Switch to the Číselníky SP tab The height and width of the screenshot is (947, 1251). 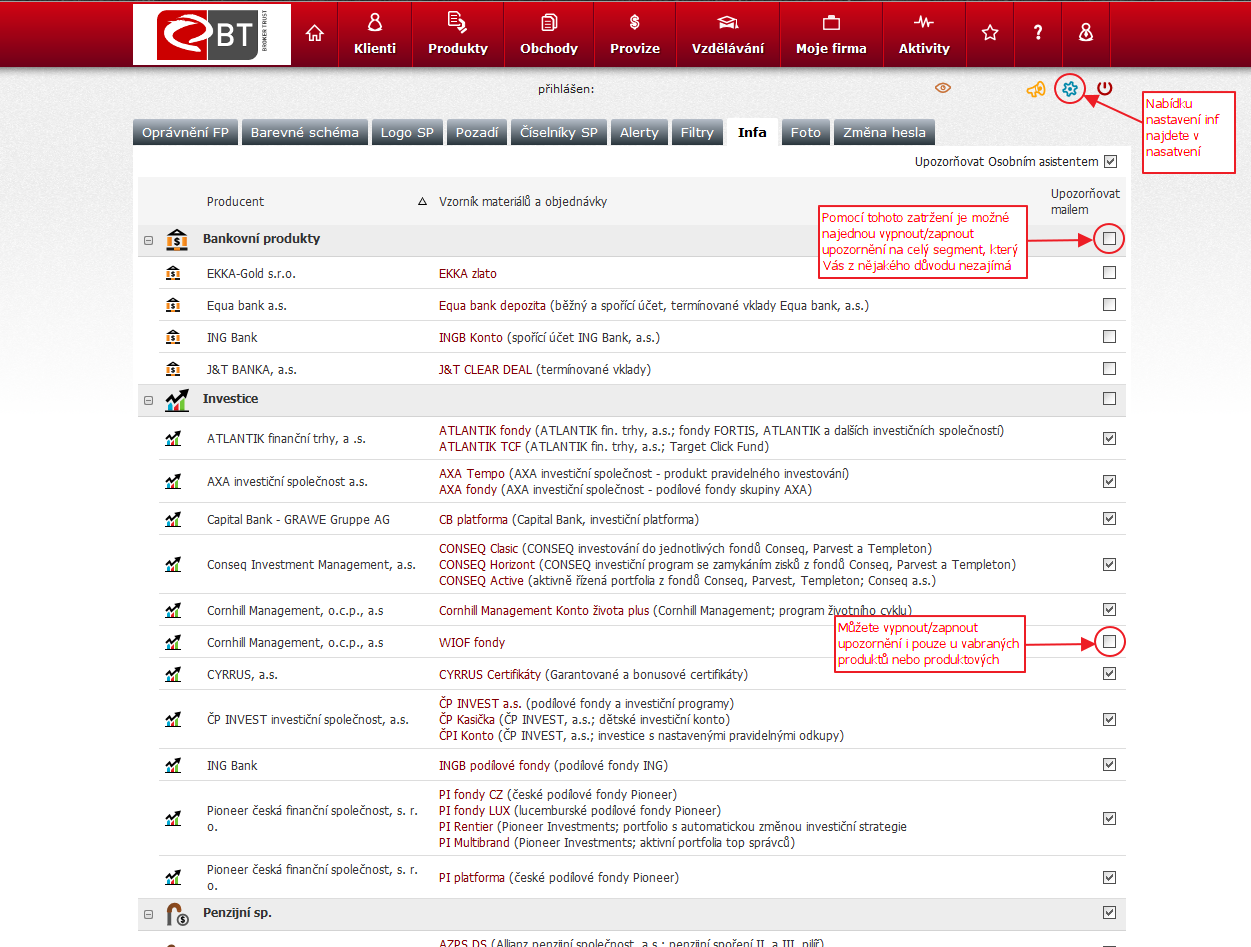pos(559,133)
